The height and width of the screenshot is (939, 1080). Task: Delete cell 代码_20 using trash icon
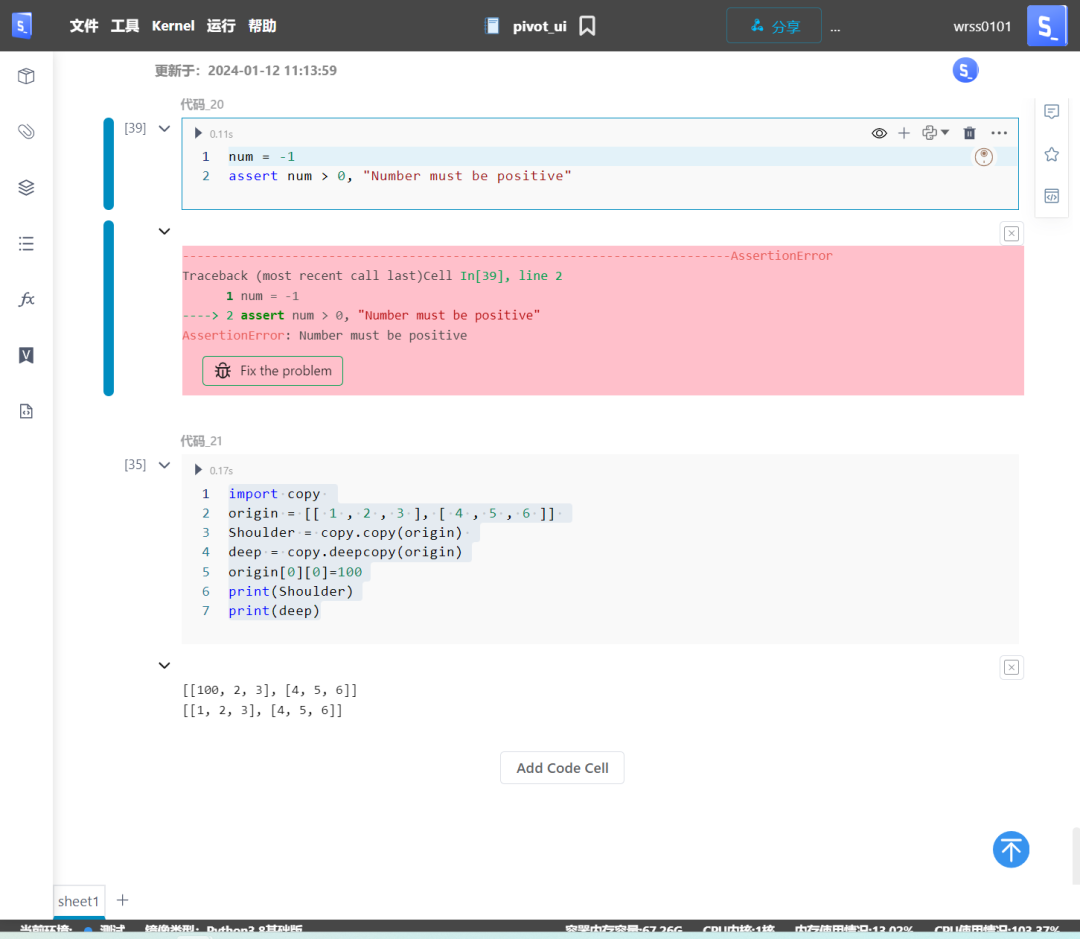click(969, 132)
